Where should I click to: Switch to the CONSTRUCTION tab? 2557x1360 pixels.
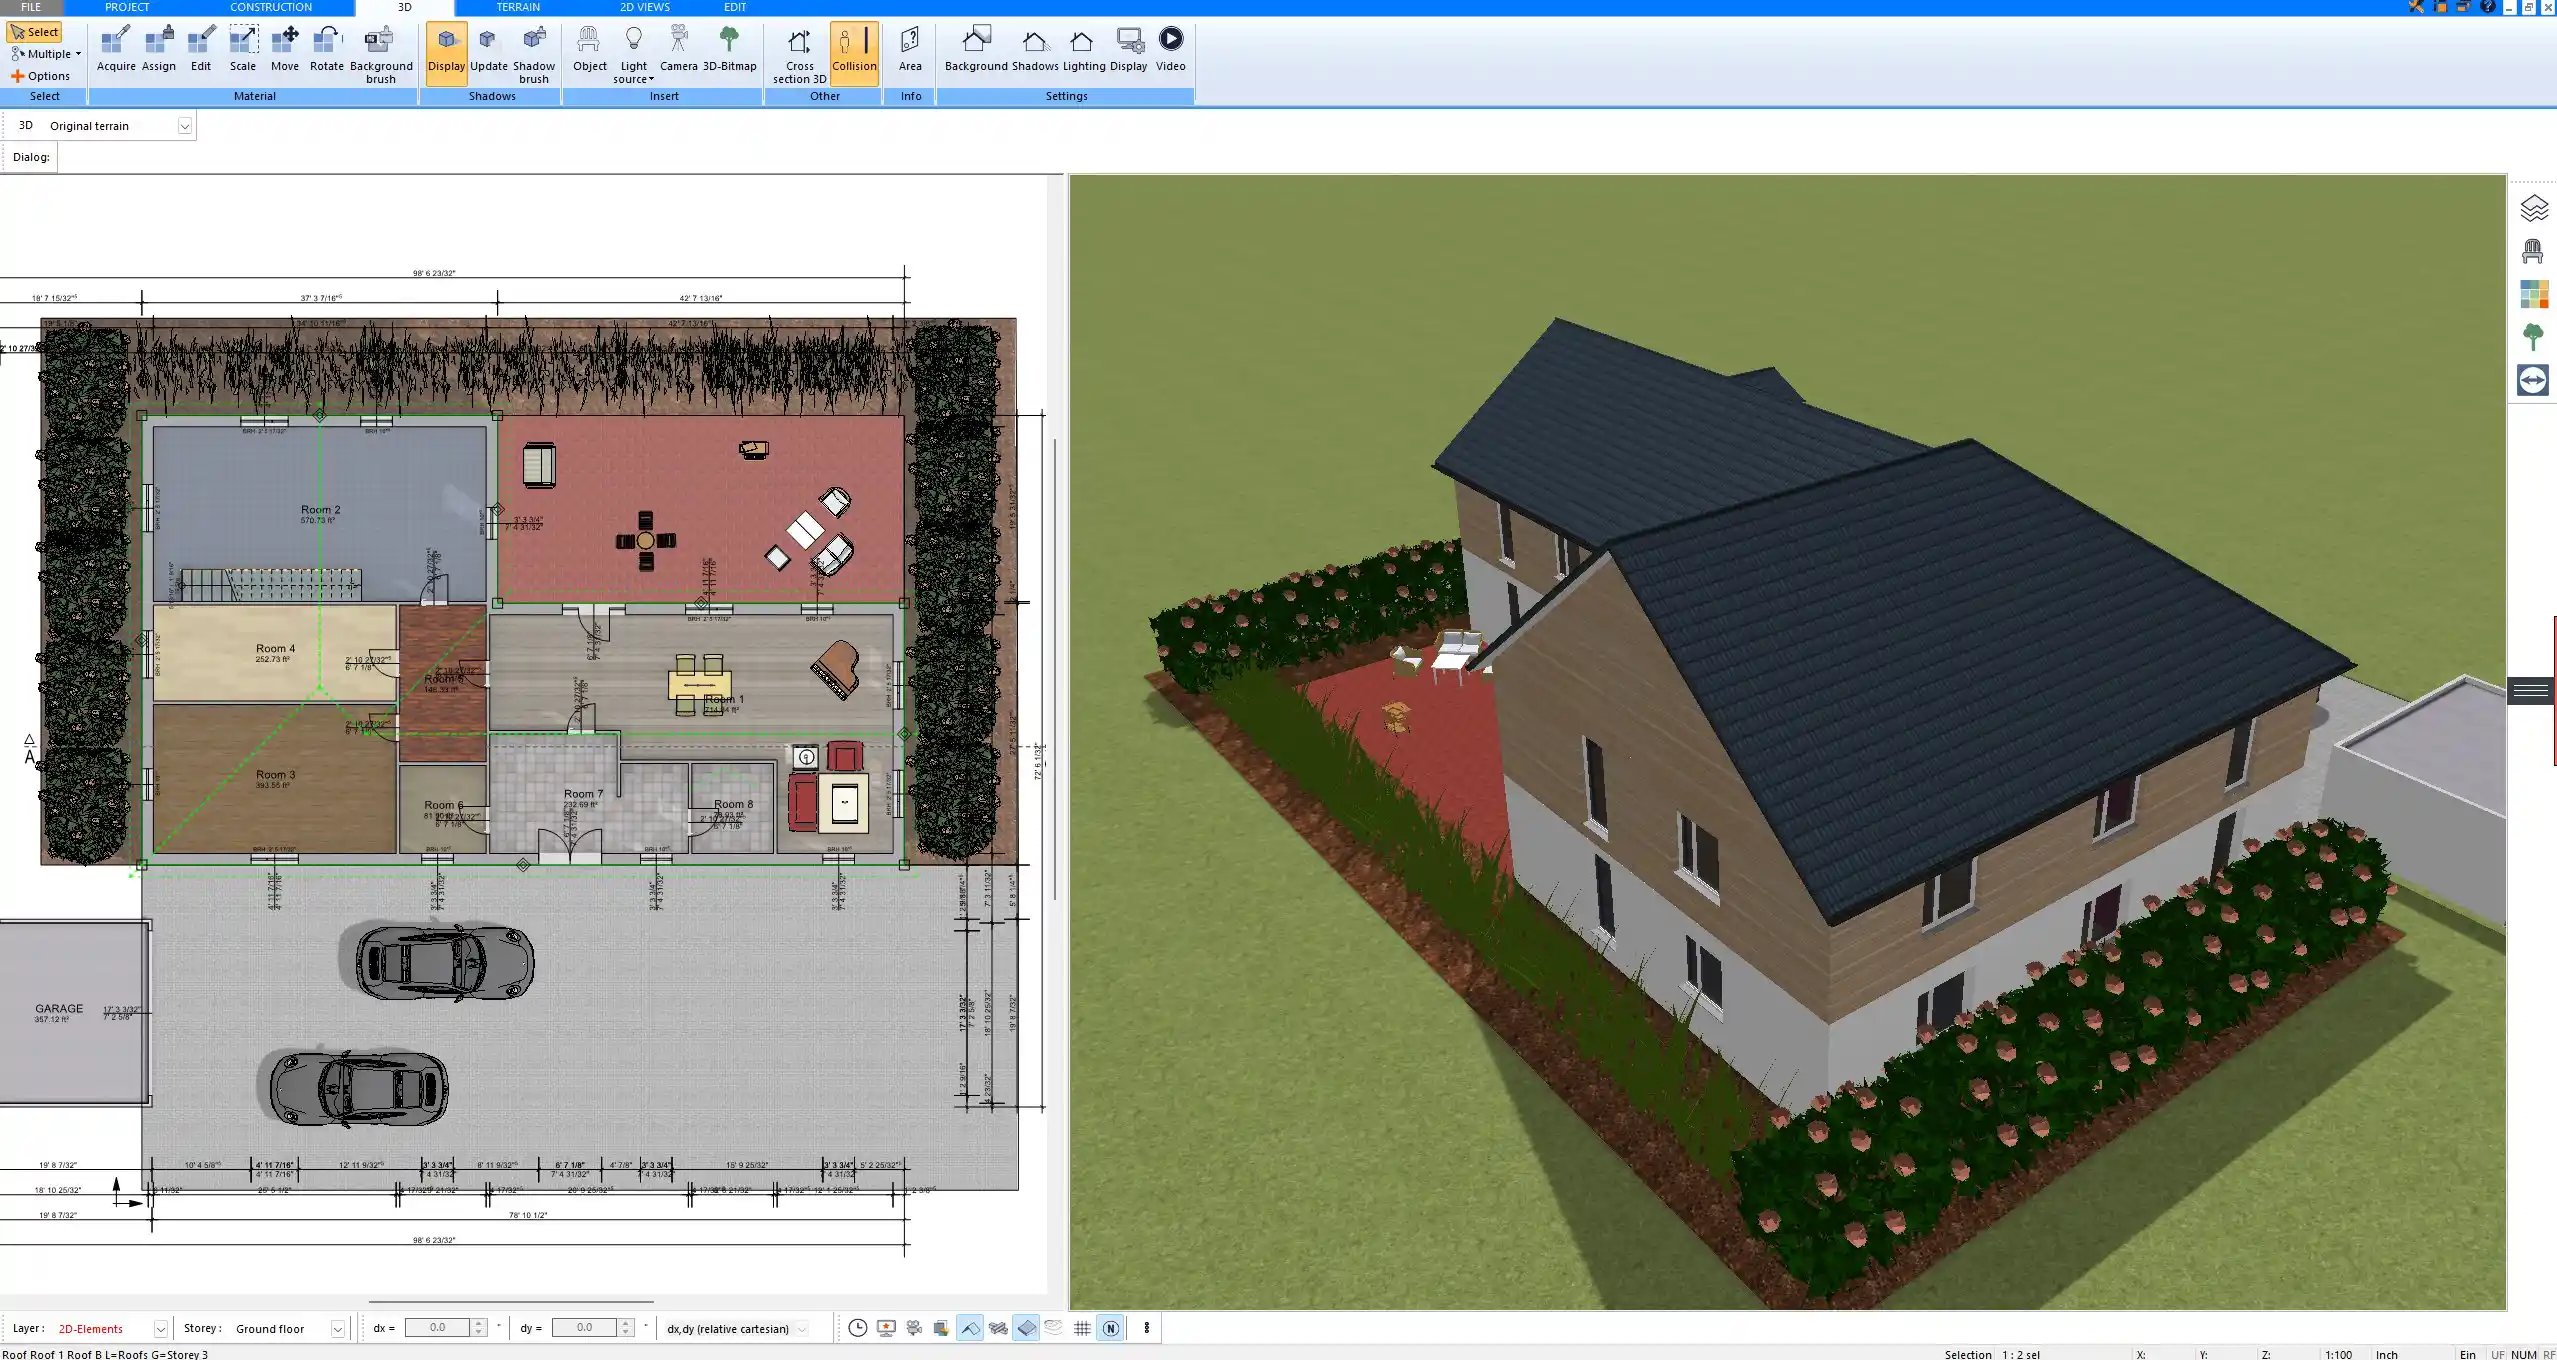coord(271,7)
